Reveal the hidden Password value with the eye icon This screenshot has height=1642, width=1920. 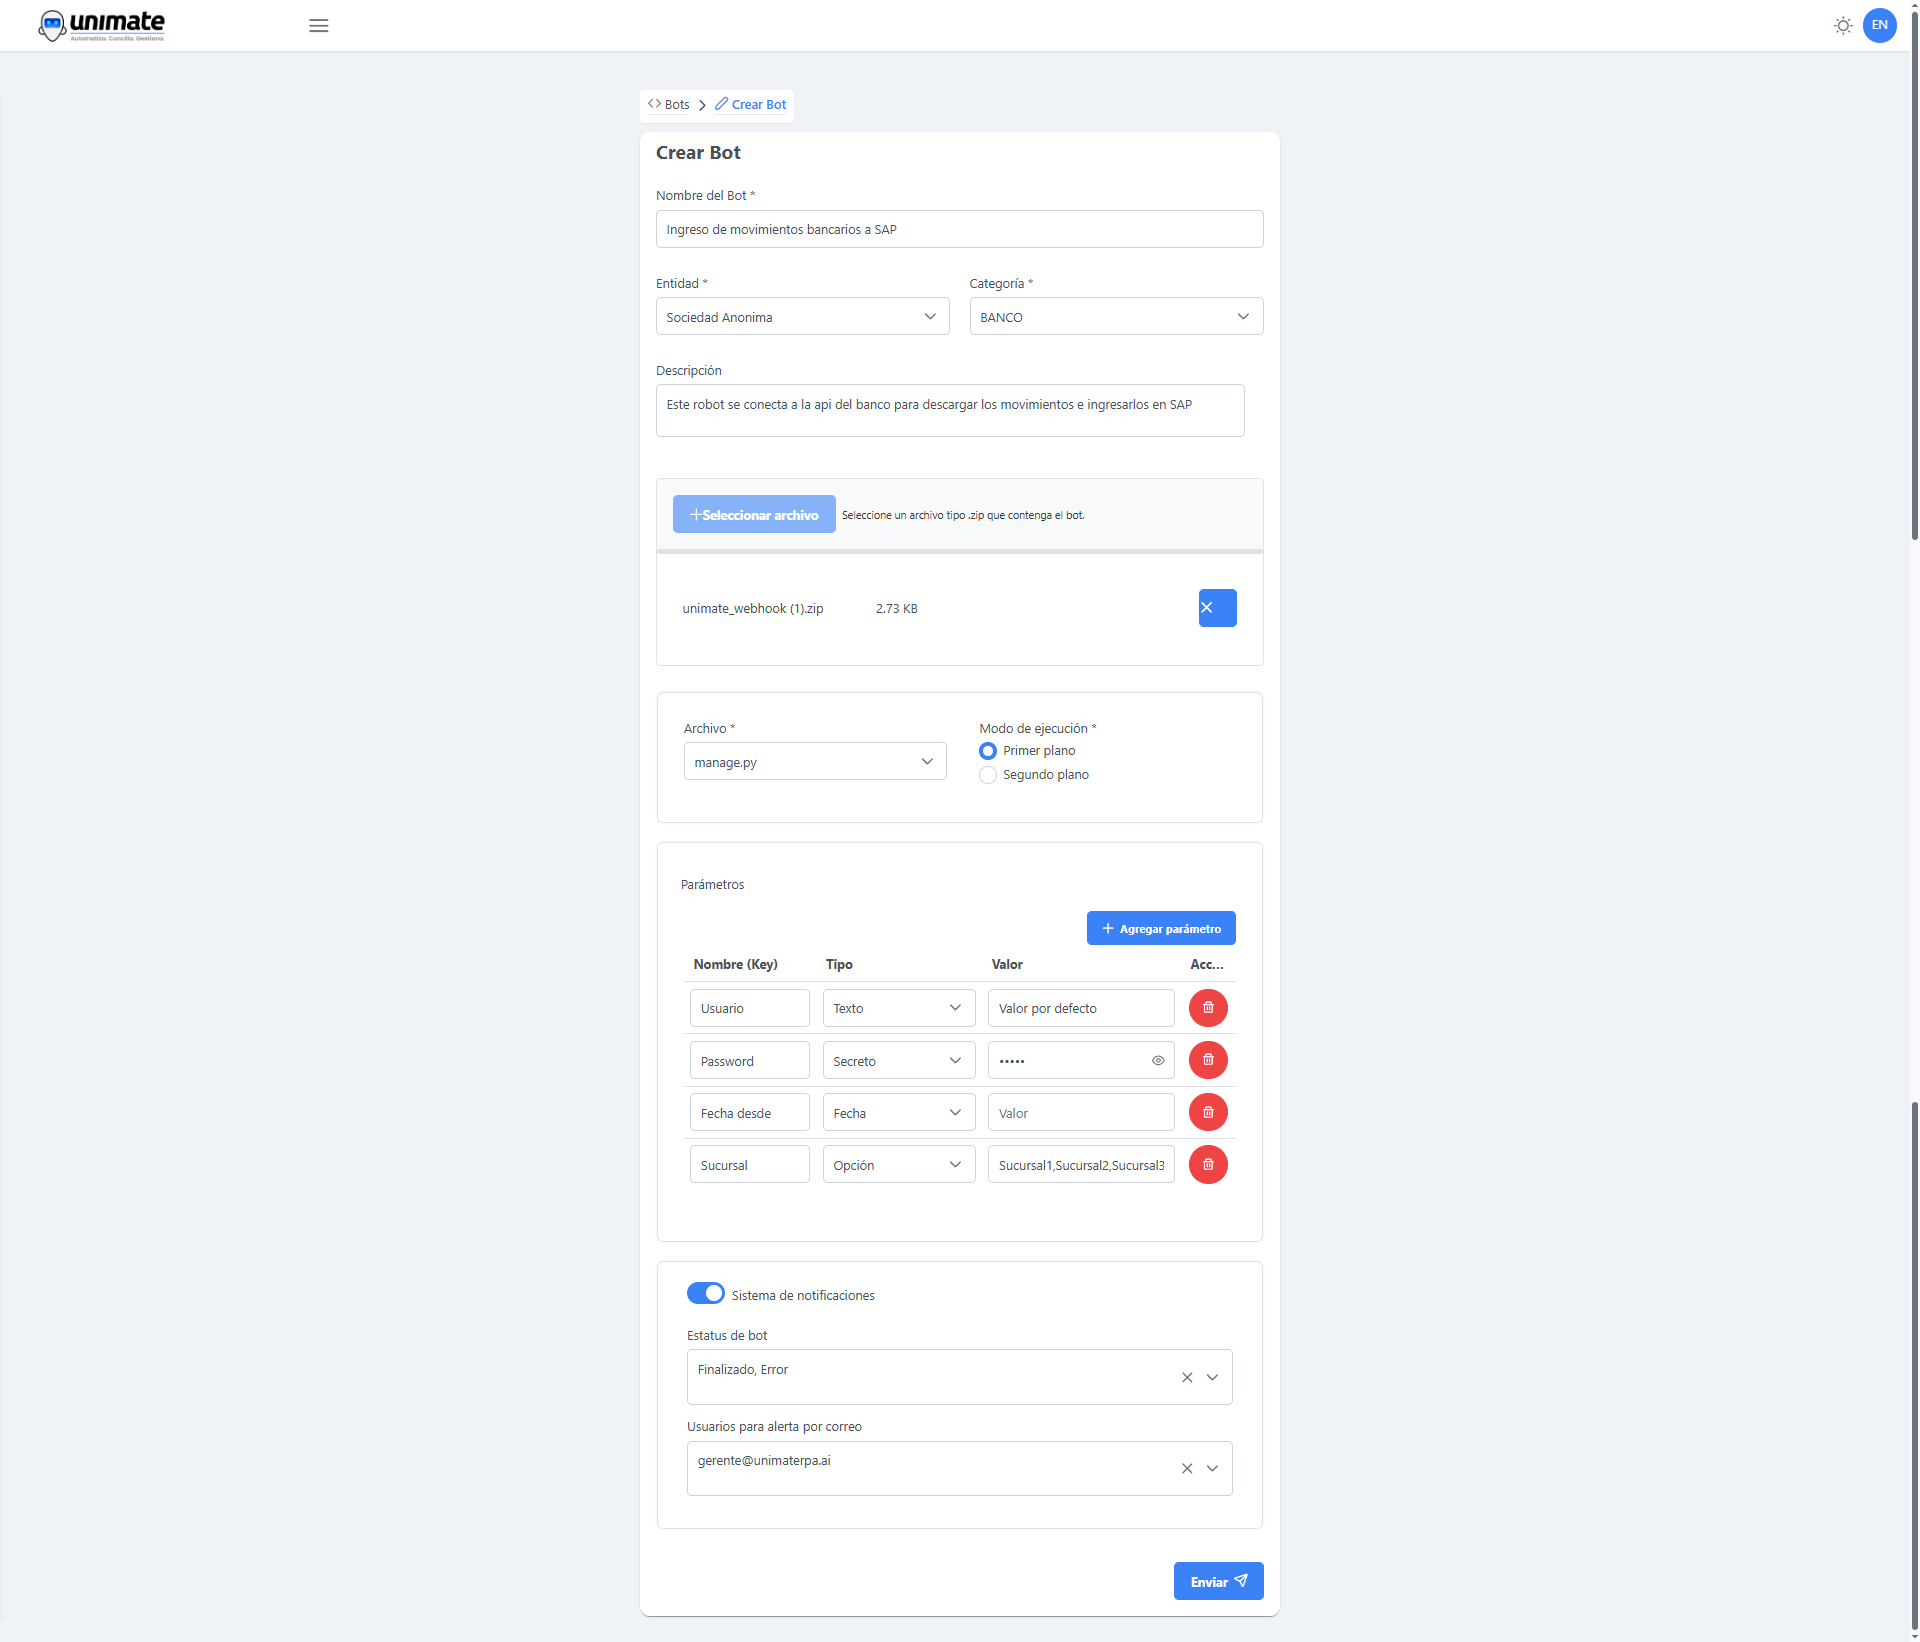[x=1158, y=1060]
